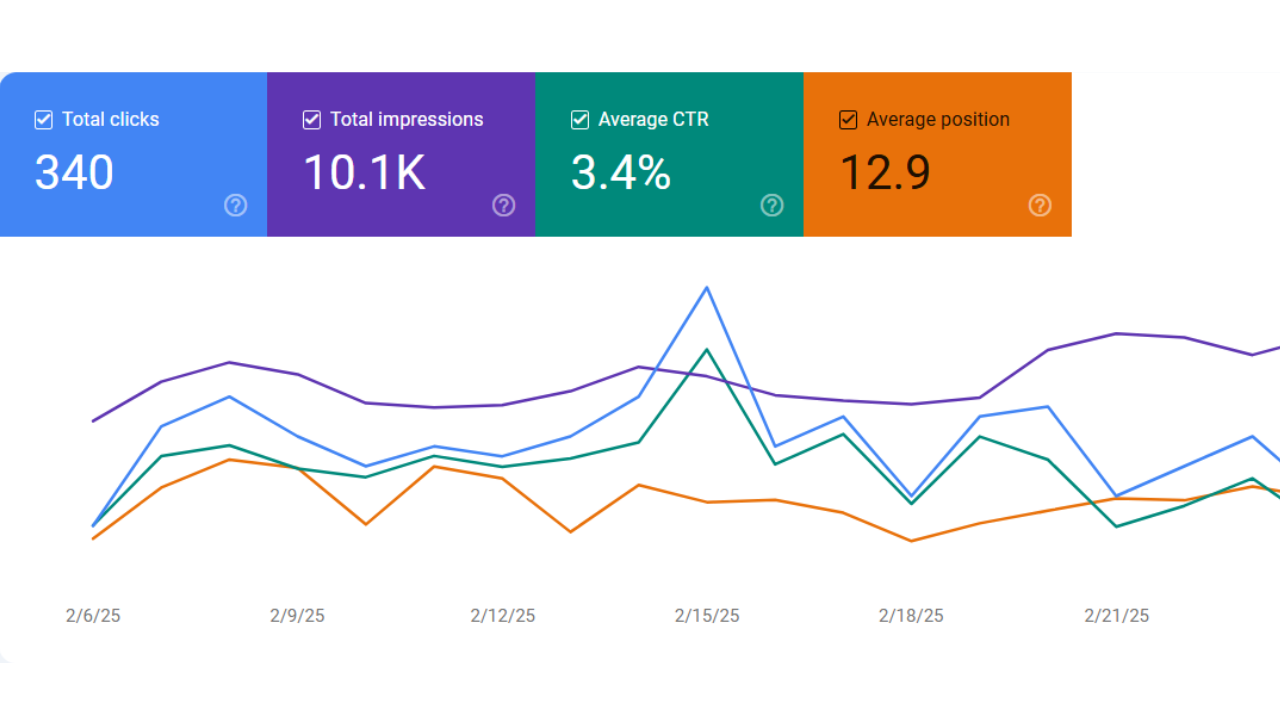Open the help icon on Average position card

click(x=1039, y=205)
